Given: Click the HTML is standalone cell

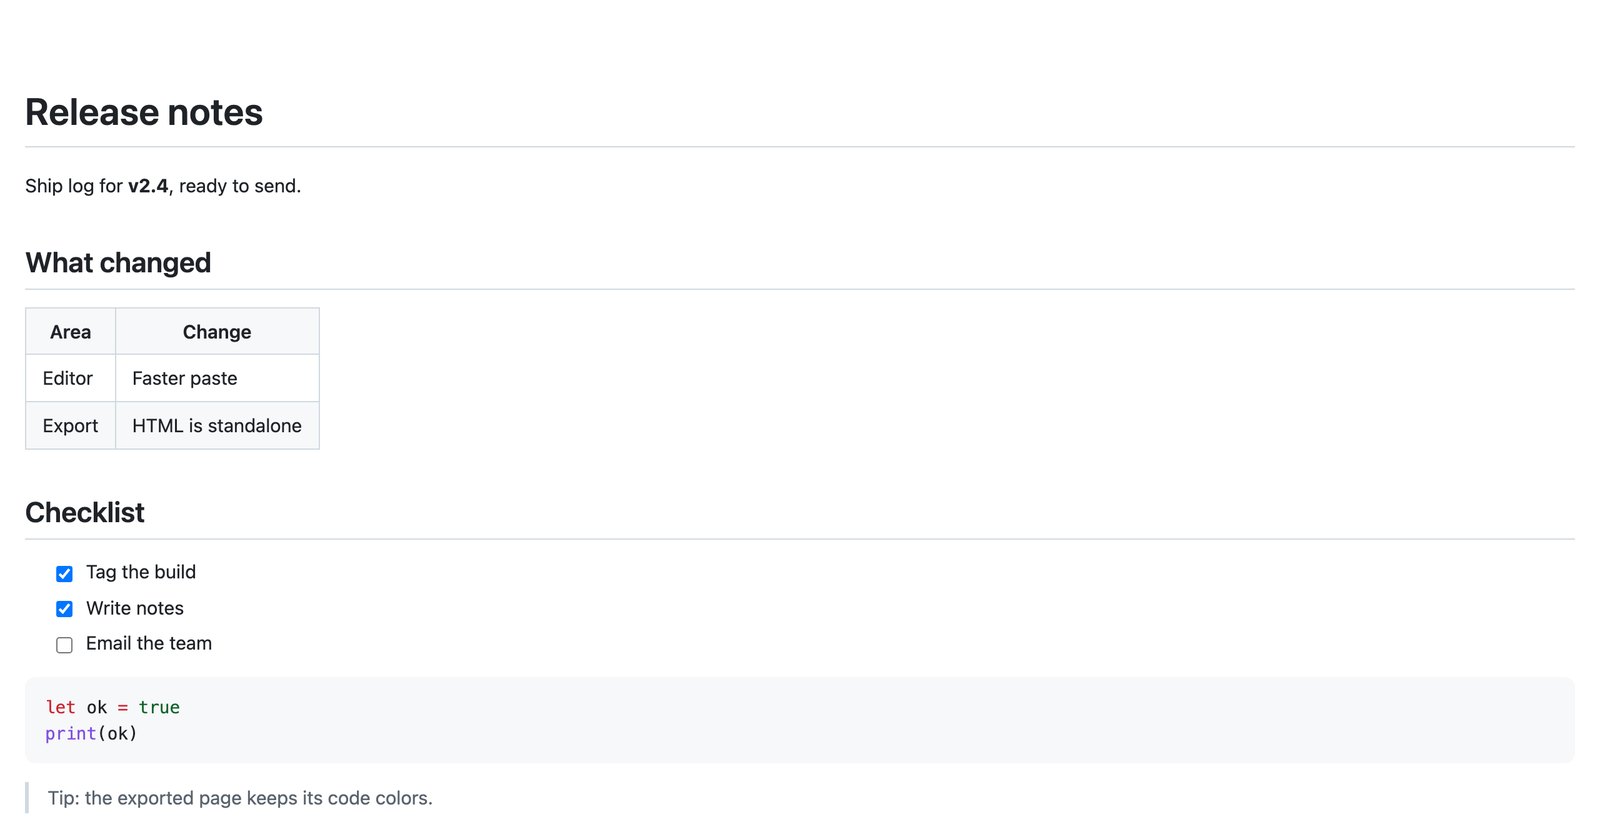Looking at the screenshot, I should (217, 426).
